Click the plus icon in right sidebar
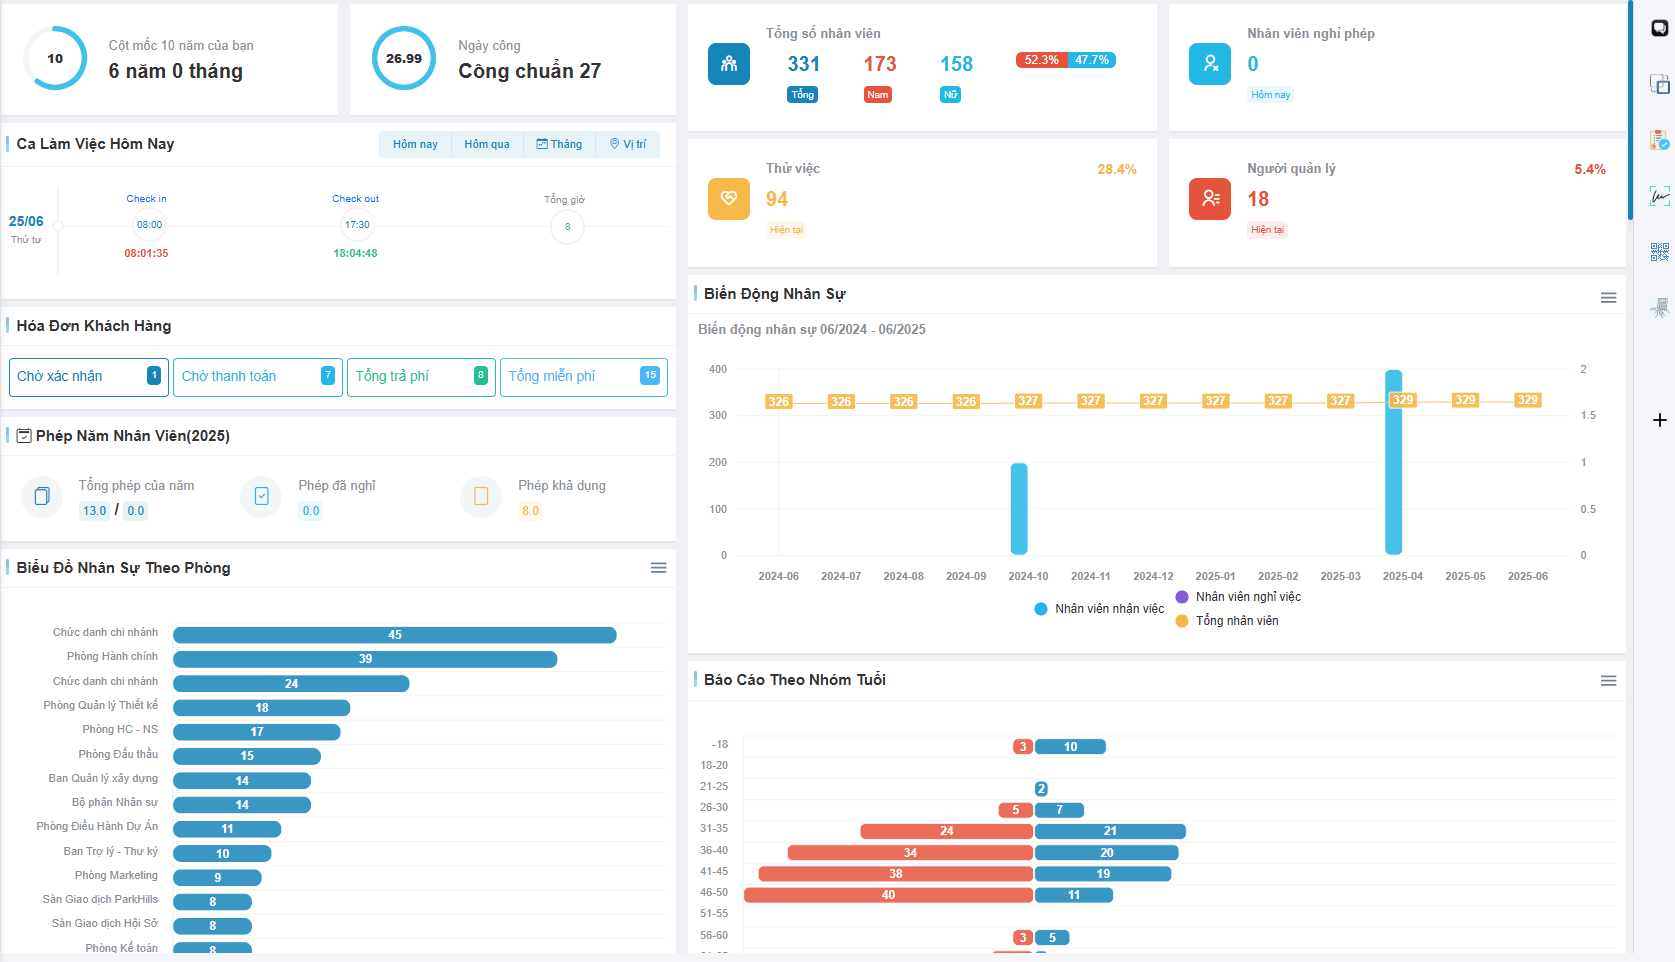 1659,420
